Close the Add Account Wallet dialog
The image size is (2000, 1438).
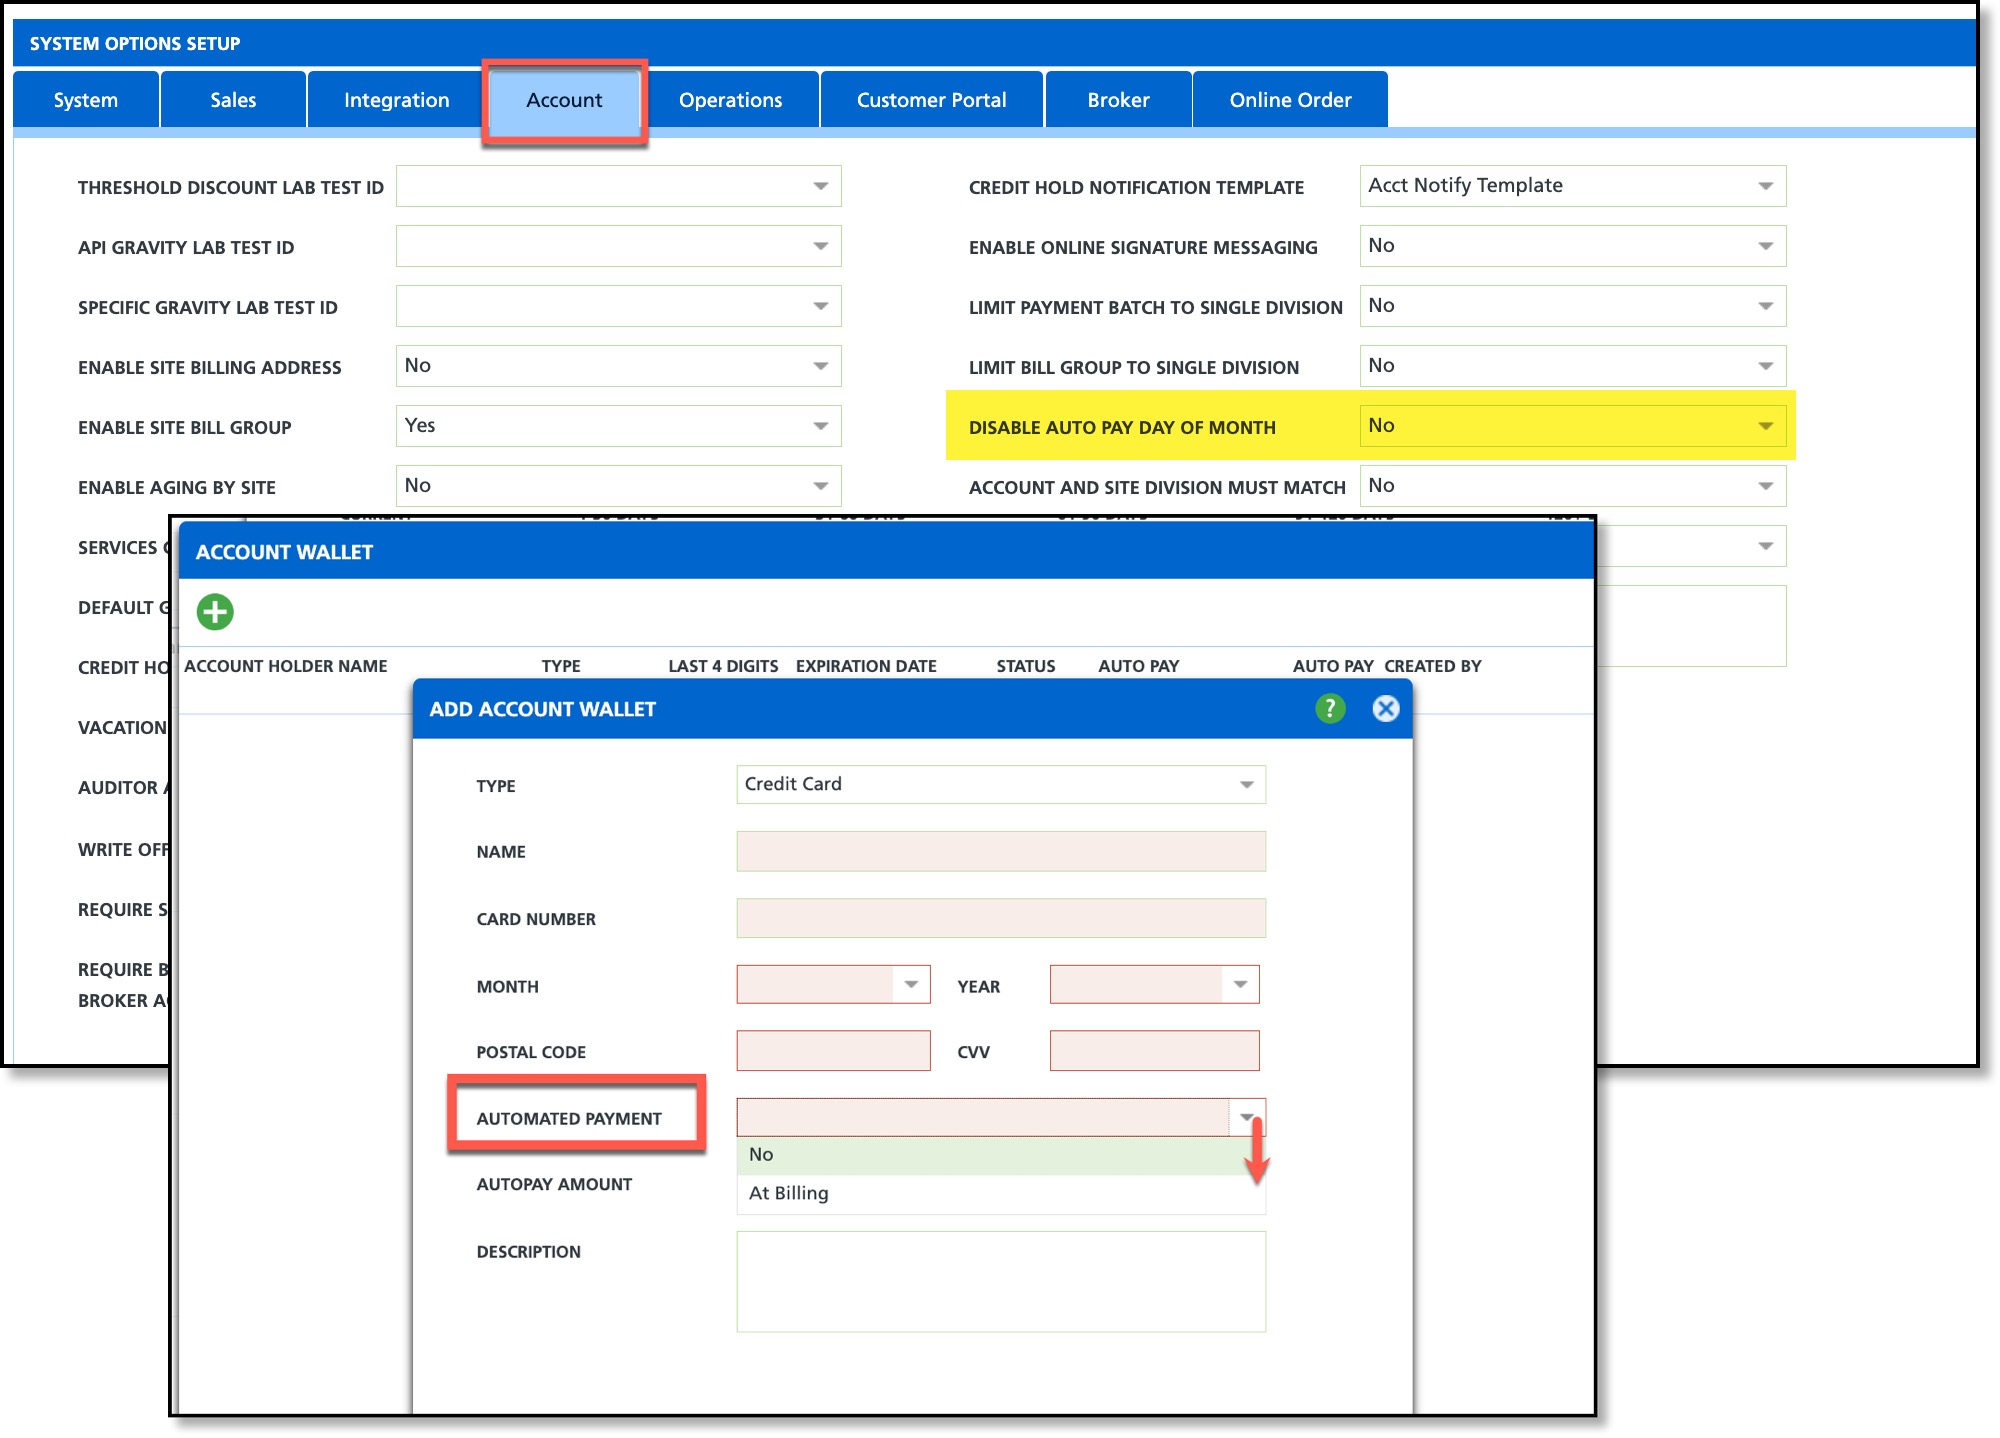[1385, 709]
